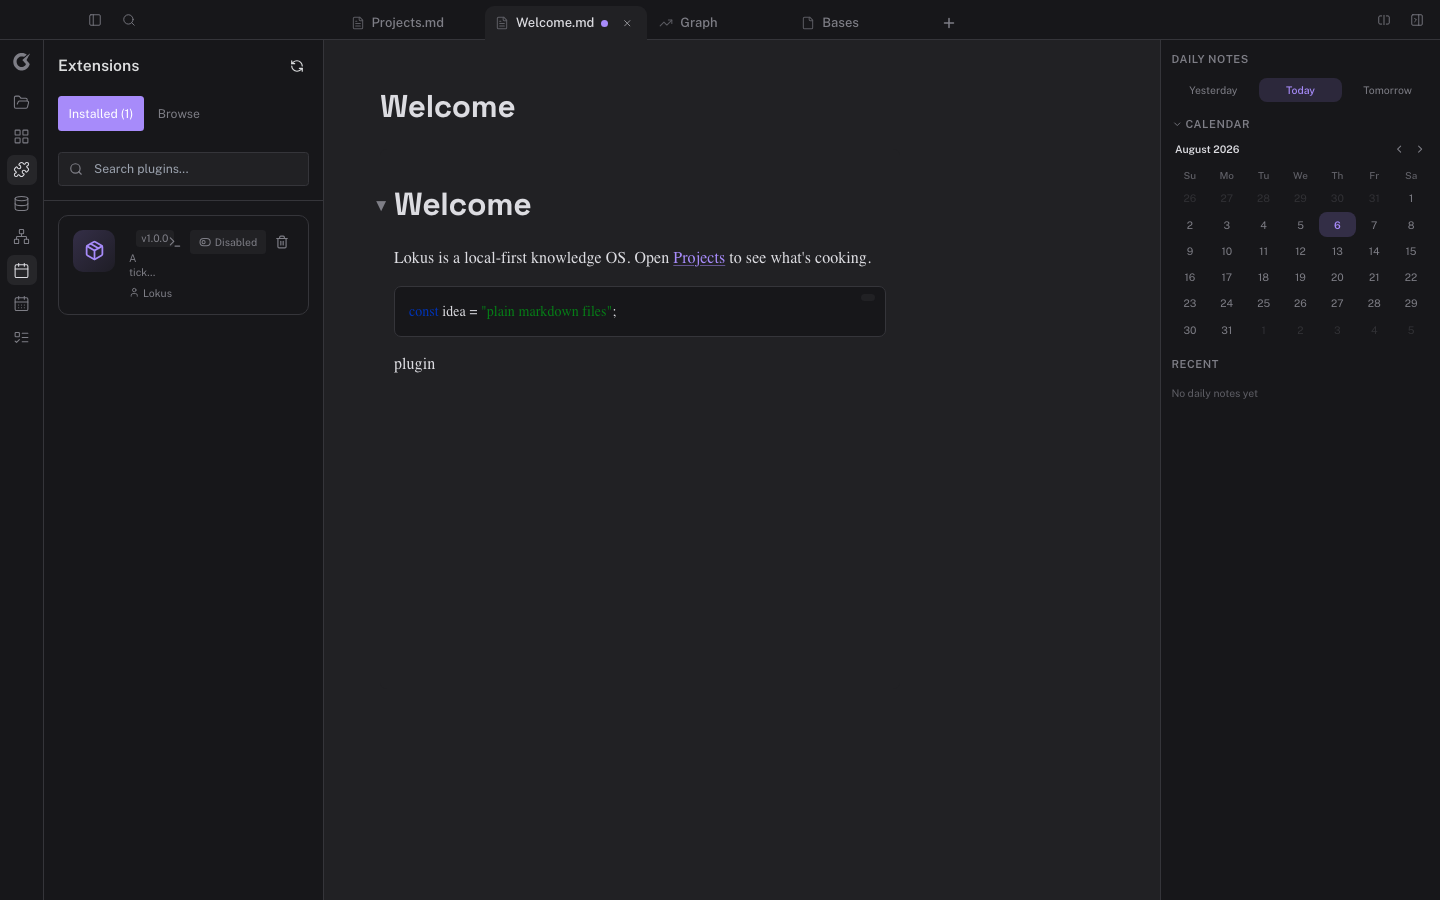Click the code block text "plain markdown files"

click(x=548, y=312)
